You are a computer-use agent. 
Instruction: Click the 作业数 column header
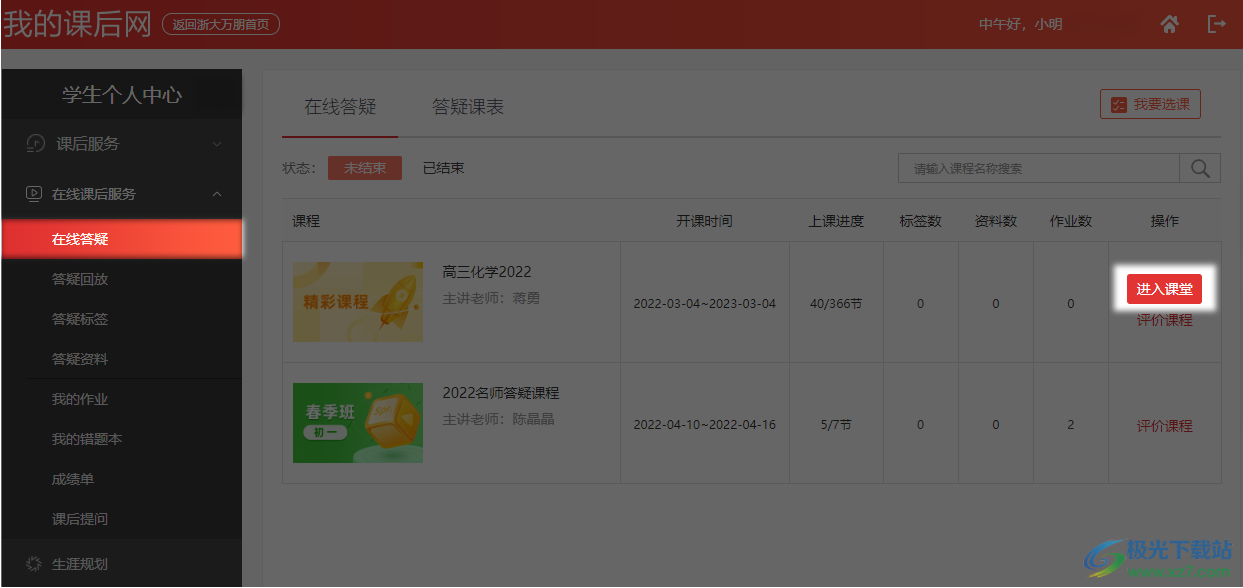point(1071,221)
